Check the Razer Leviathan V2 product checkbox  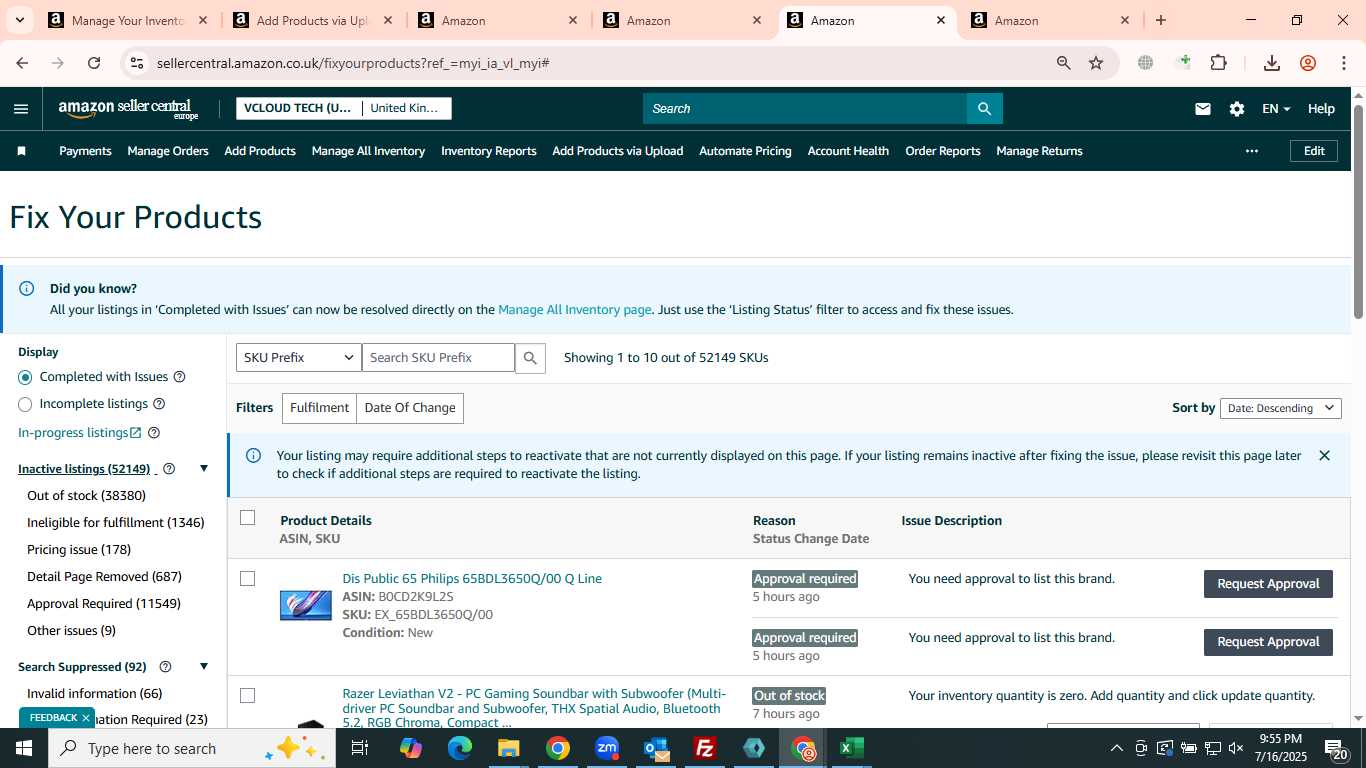point(248,696)
